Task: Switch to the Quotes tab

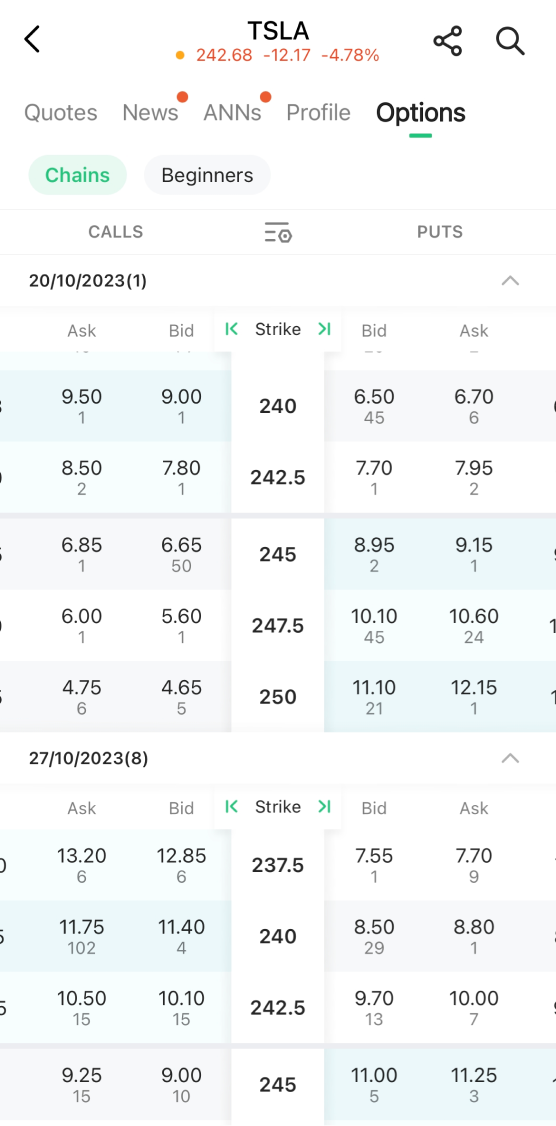Action: [x=60, y=113]
